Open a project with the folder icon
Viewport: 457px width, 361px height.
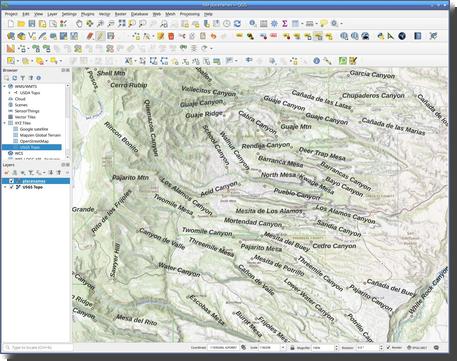click(x=21, y=24)
